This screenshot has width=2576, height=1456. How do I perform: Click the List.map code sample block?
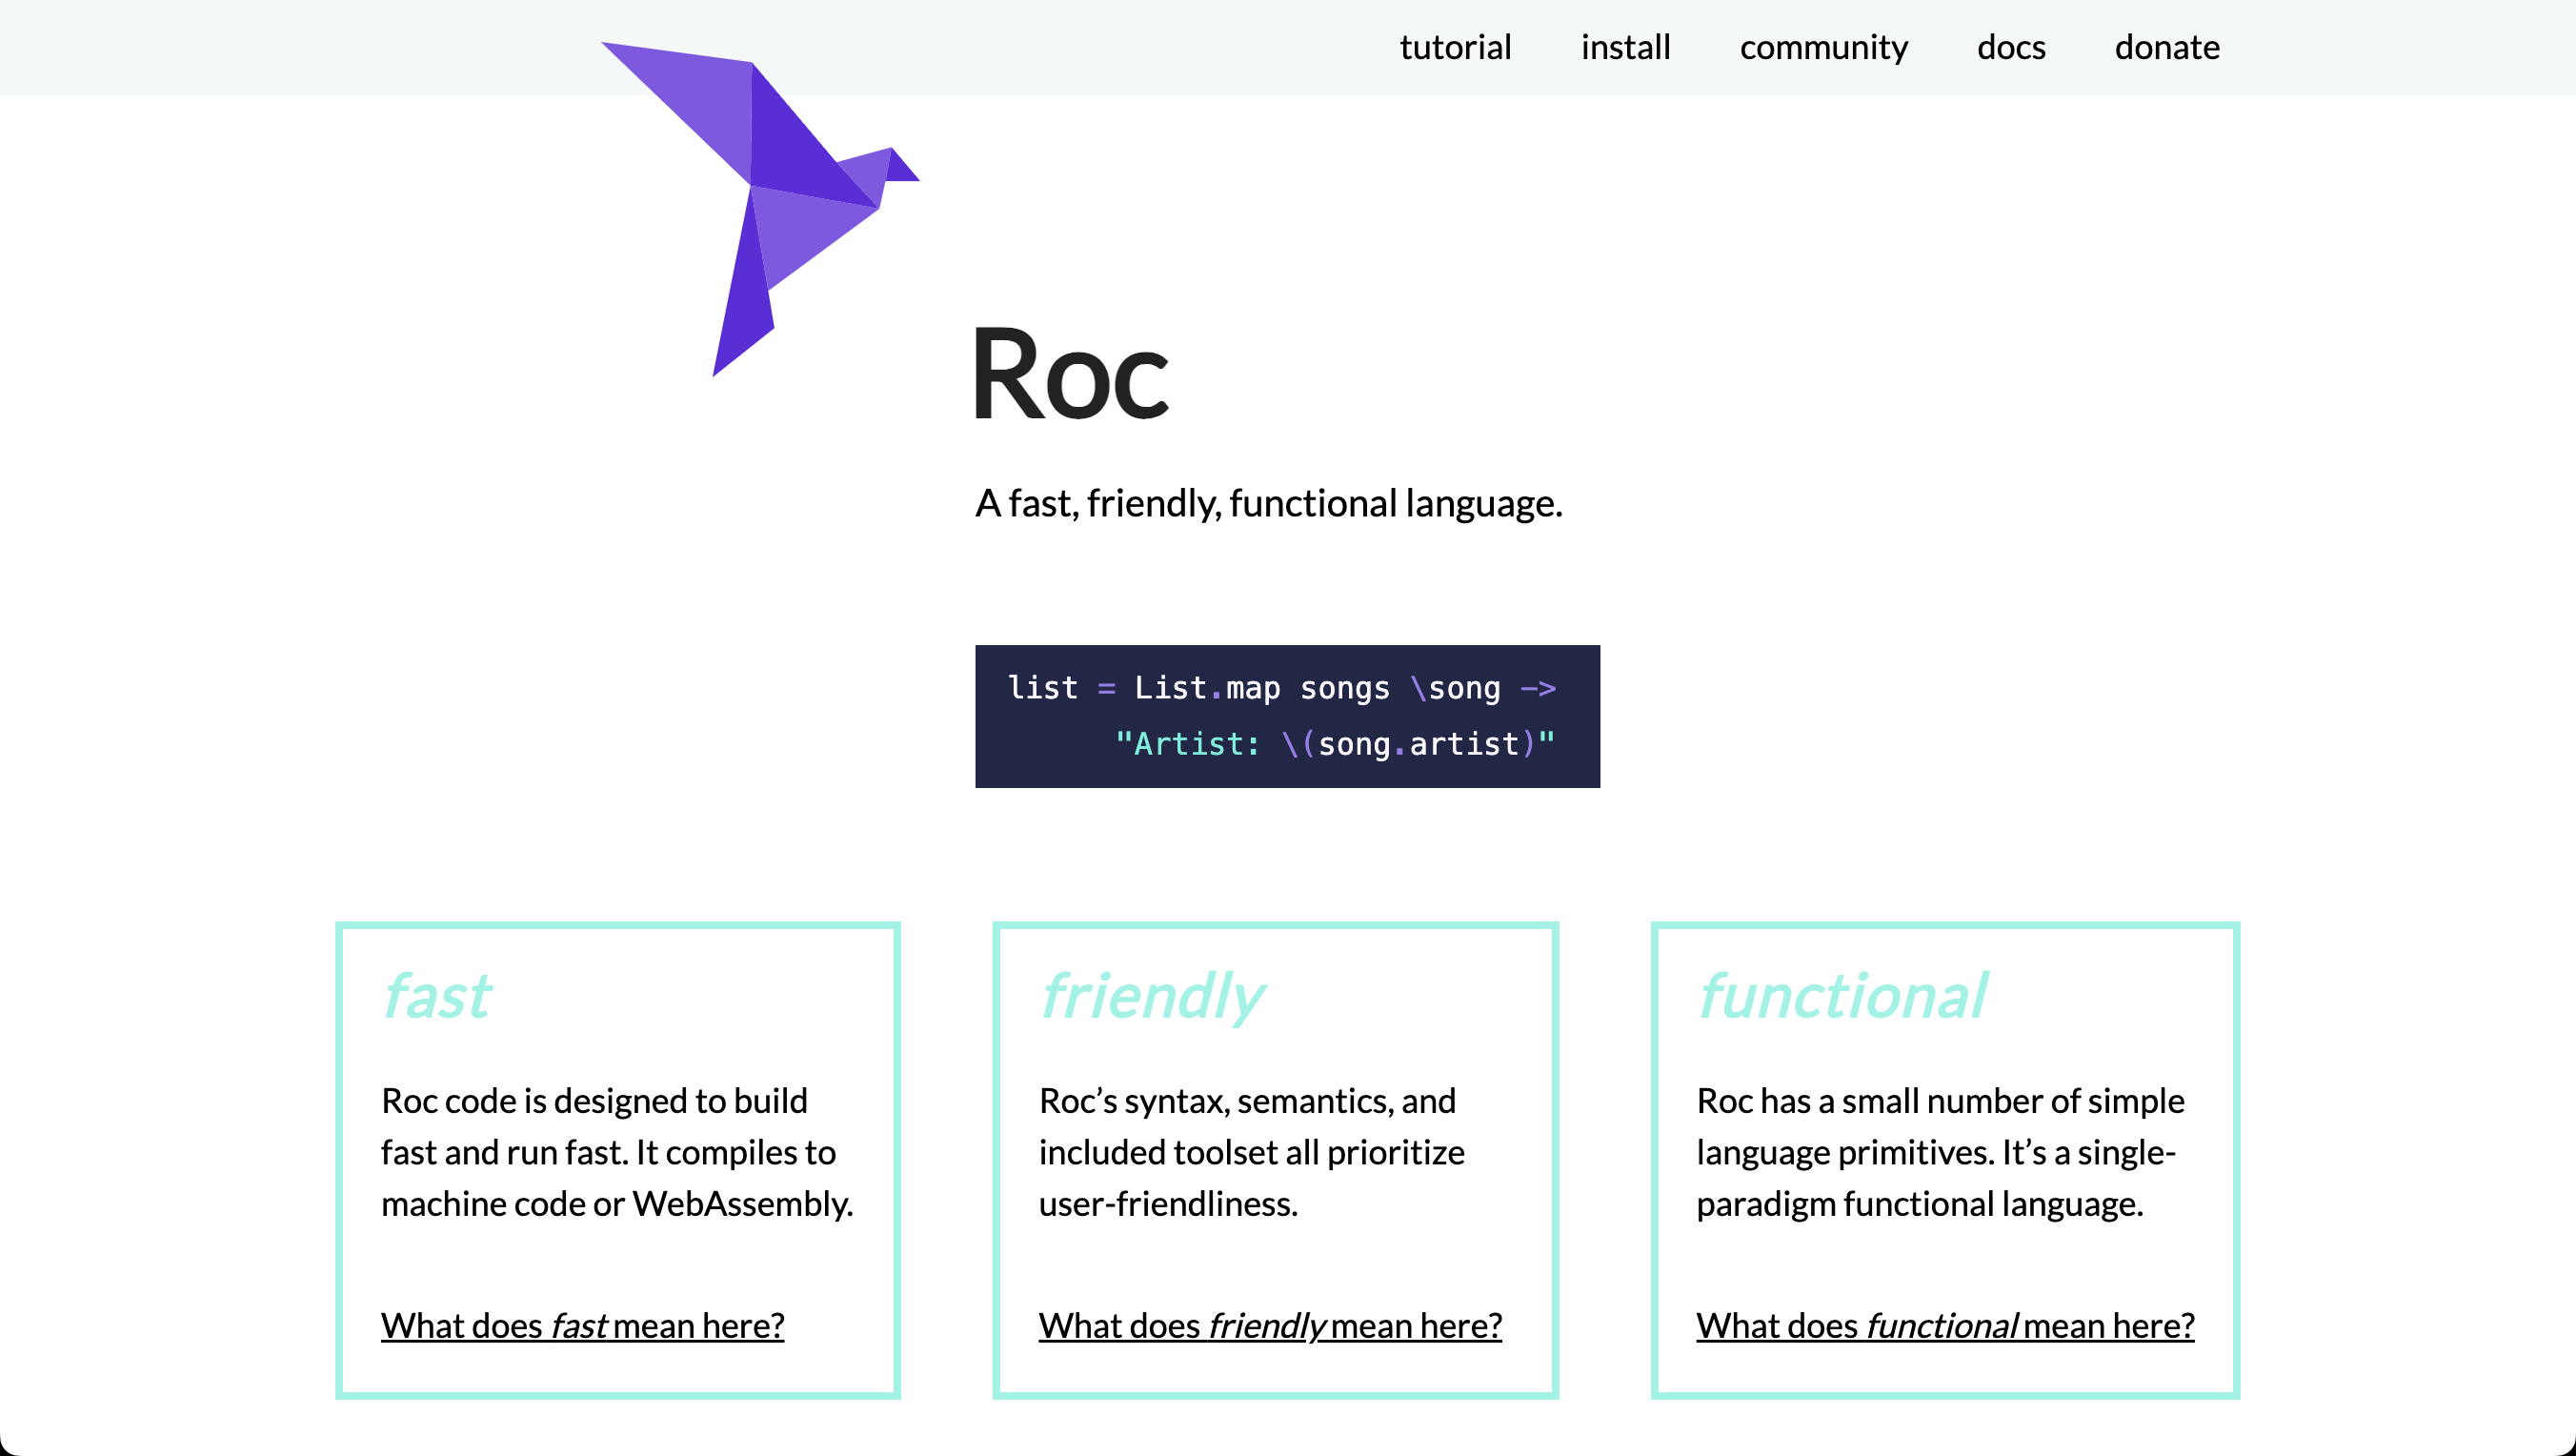1287,716
